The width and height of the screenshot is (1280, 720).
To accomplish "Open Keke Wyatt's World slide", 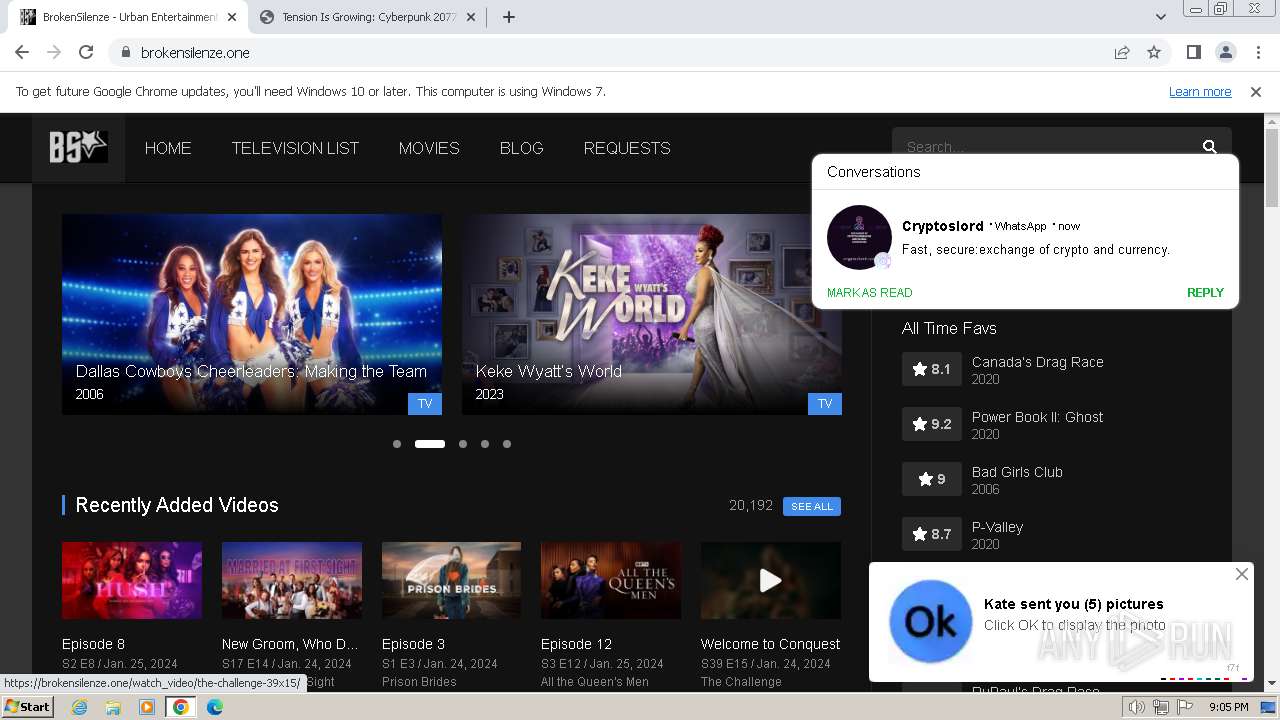I will point(652,314).
